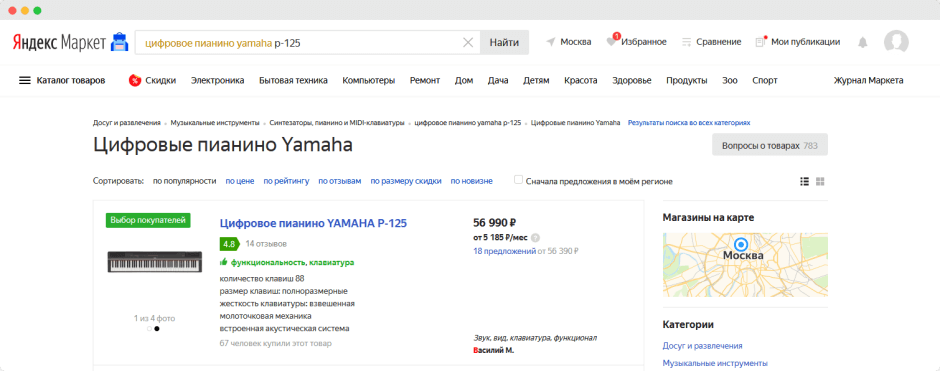The width and height of the screenshot is (940, 371).
Task: Click the Мои публикации document icon
Action: coord(761,42)
